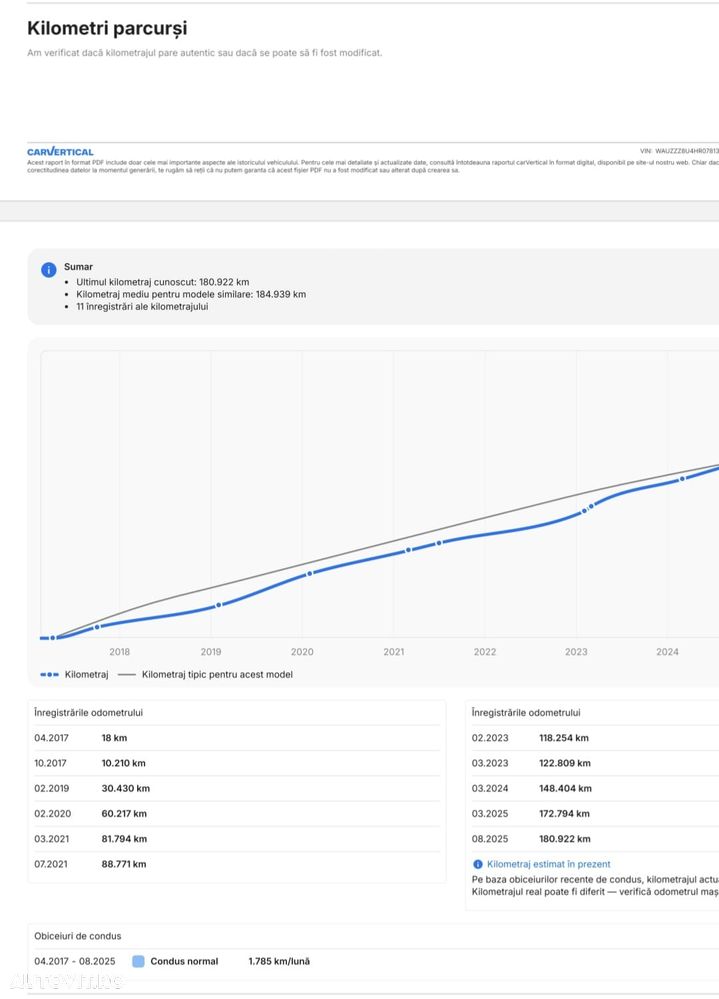719x999 pixels.
Task: Click the Obiceiuri de condus section header
Action: tap(78, 936)
